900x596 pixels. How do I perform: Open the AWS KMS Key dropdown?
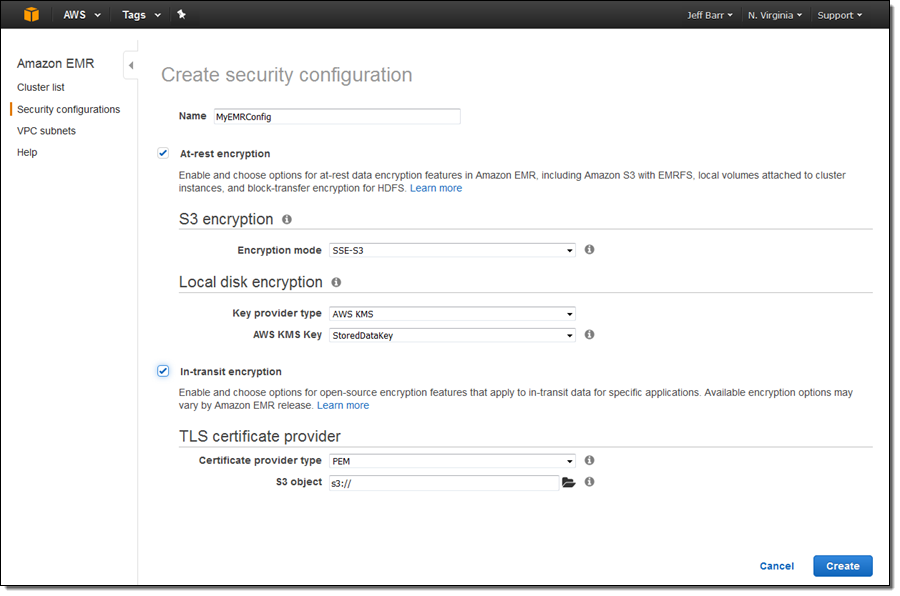click(452, 335)
